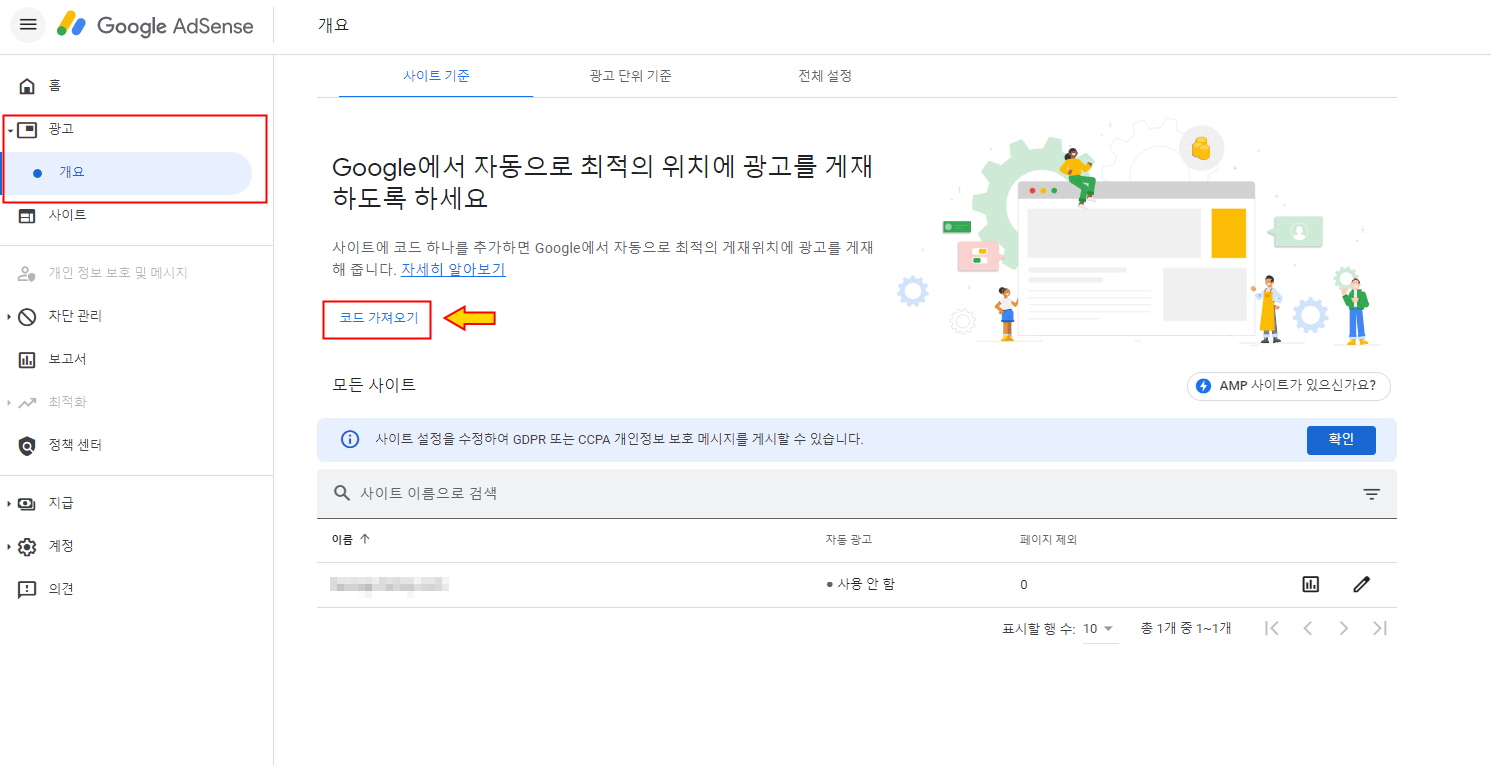1491x765 pixels.
Task: Click the home icon in sidebar
Action: click(x=28, y=87)
